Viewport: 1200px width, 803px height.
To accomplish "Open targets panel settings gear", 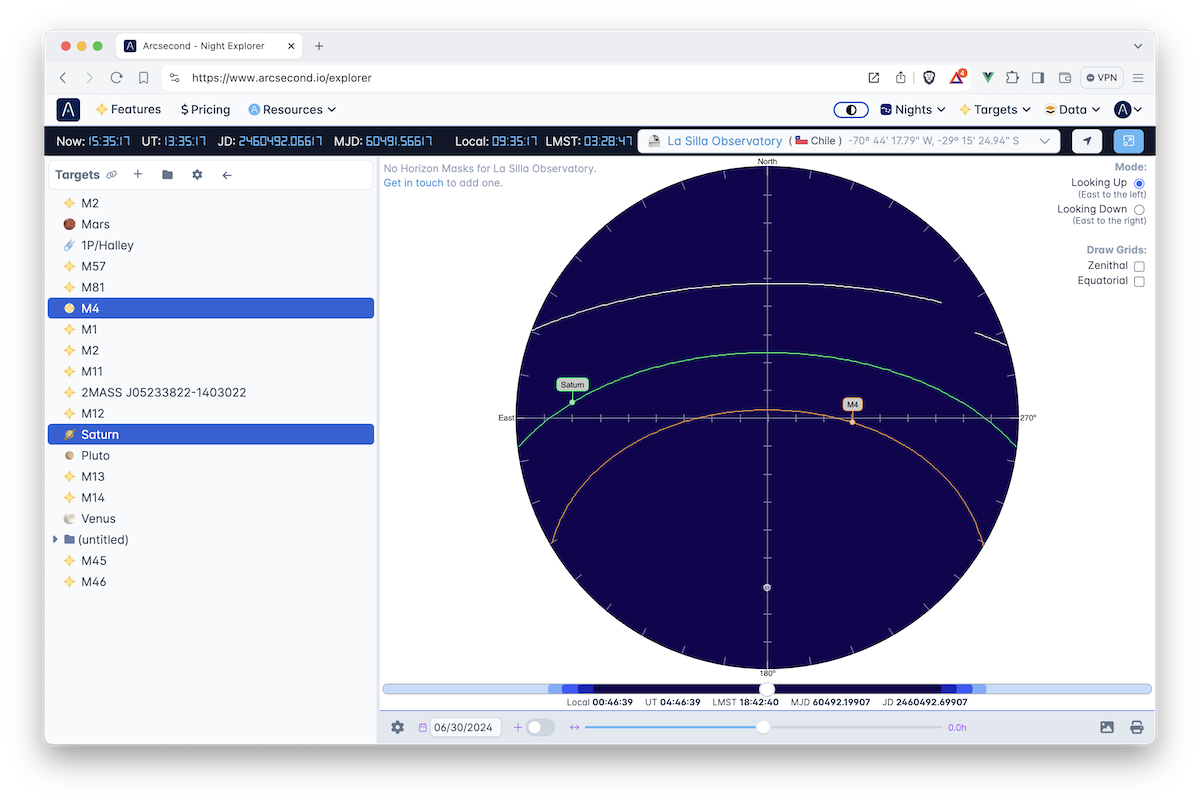I will point(197,175).
